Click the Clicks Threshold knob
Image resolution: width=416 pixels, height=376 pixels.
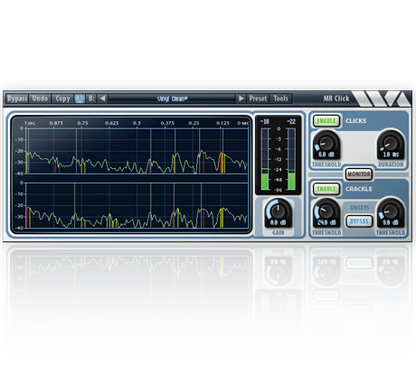click(x=327, y=143)
